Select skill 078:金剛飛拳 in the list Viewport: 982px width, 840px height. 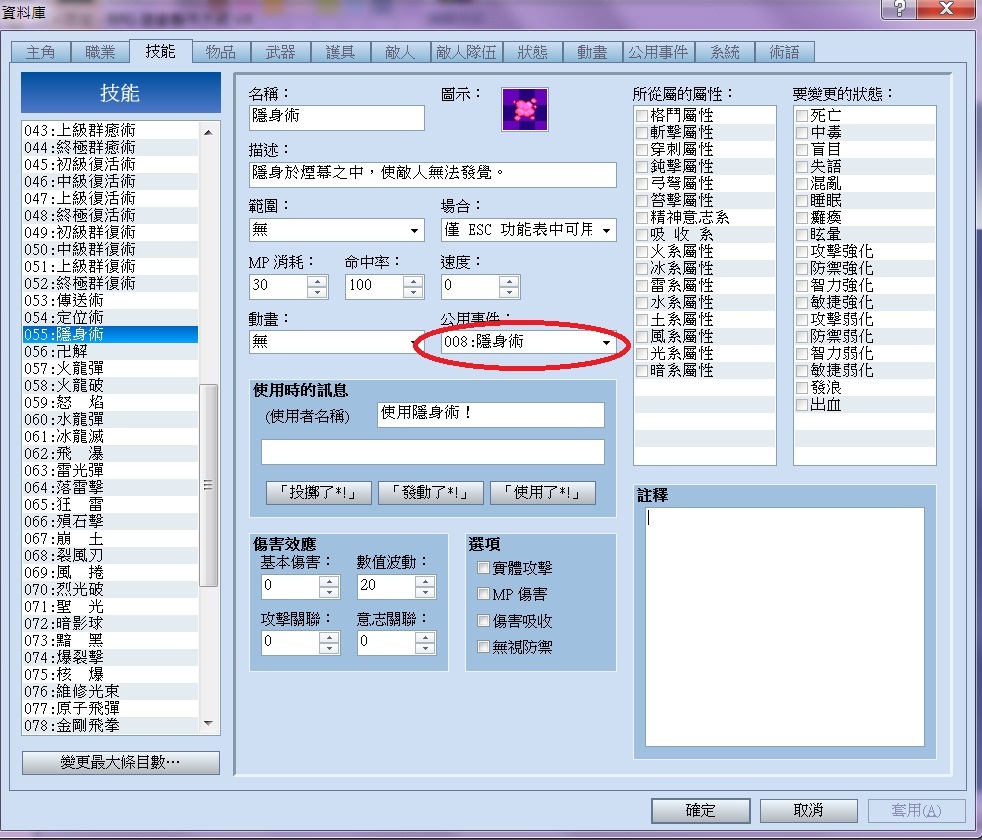click(x=110, y=725)
